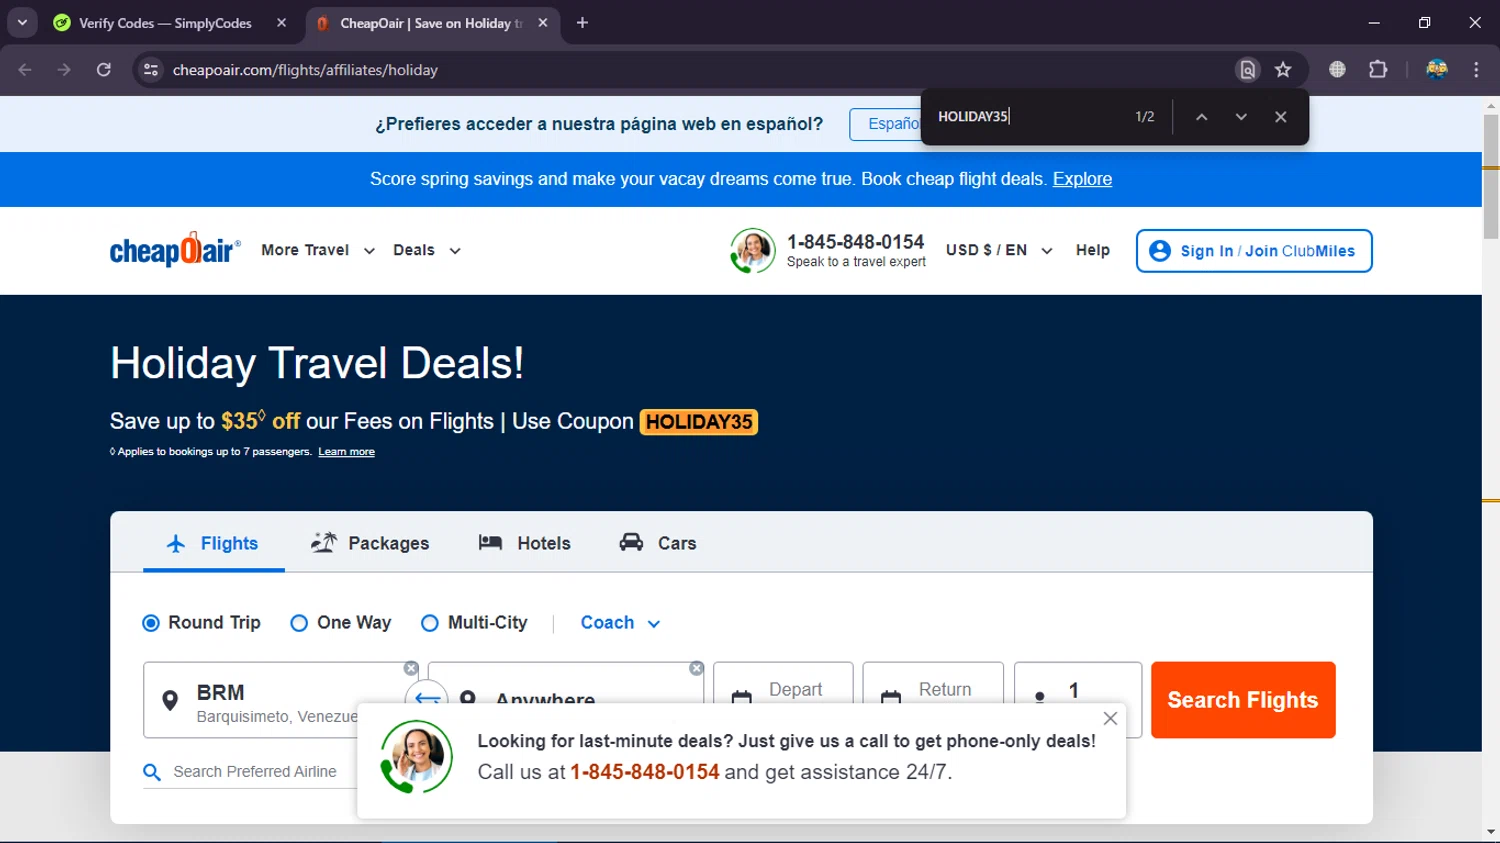The height and width of the screenshot is (843, 1500).
Task: Click Search Preferred Airline field
Action: pyautogui.click(x=250, y=772)
